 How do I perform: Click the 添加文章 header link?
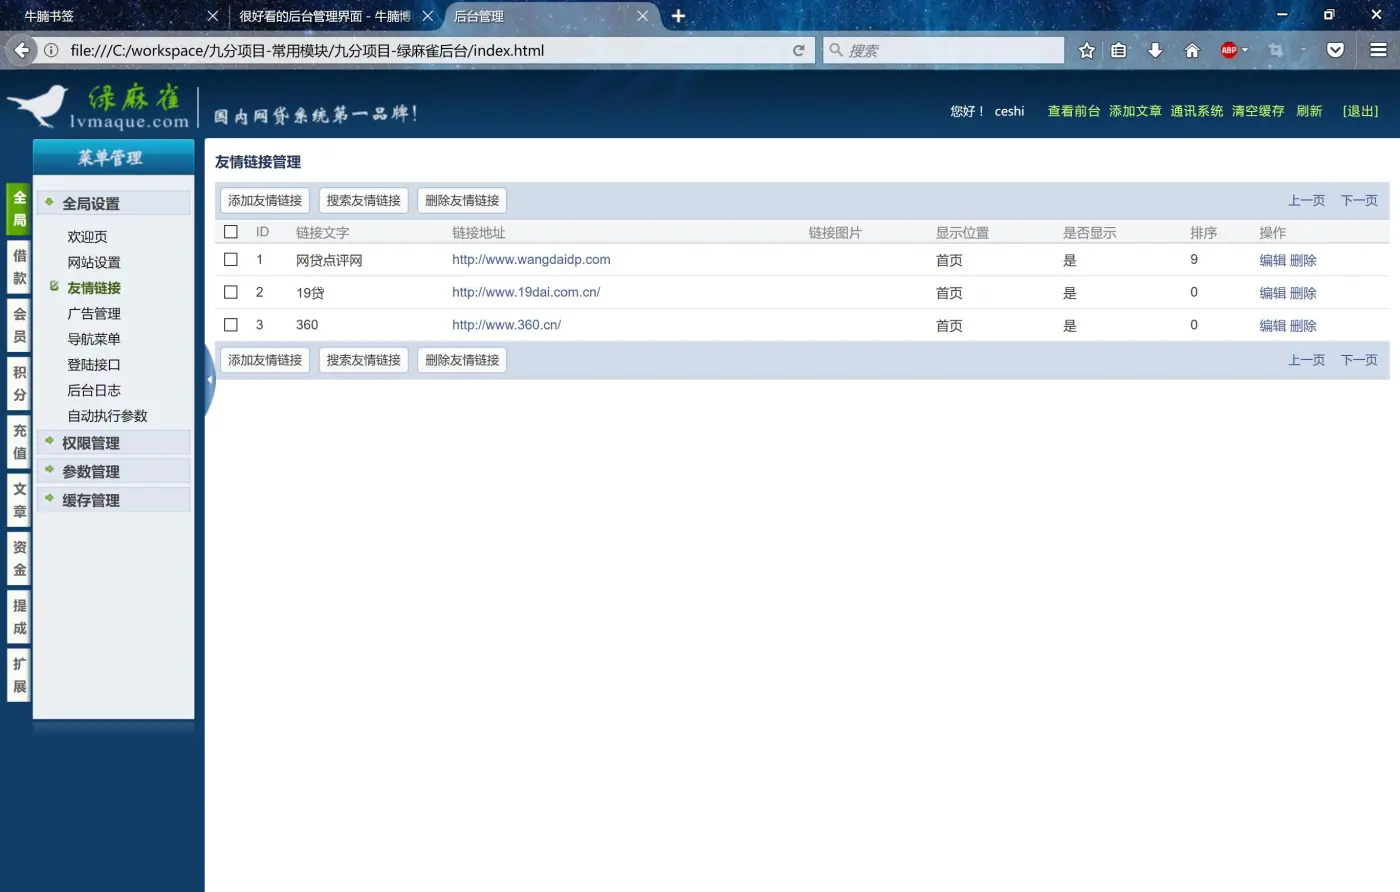tap(1135, 111)
